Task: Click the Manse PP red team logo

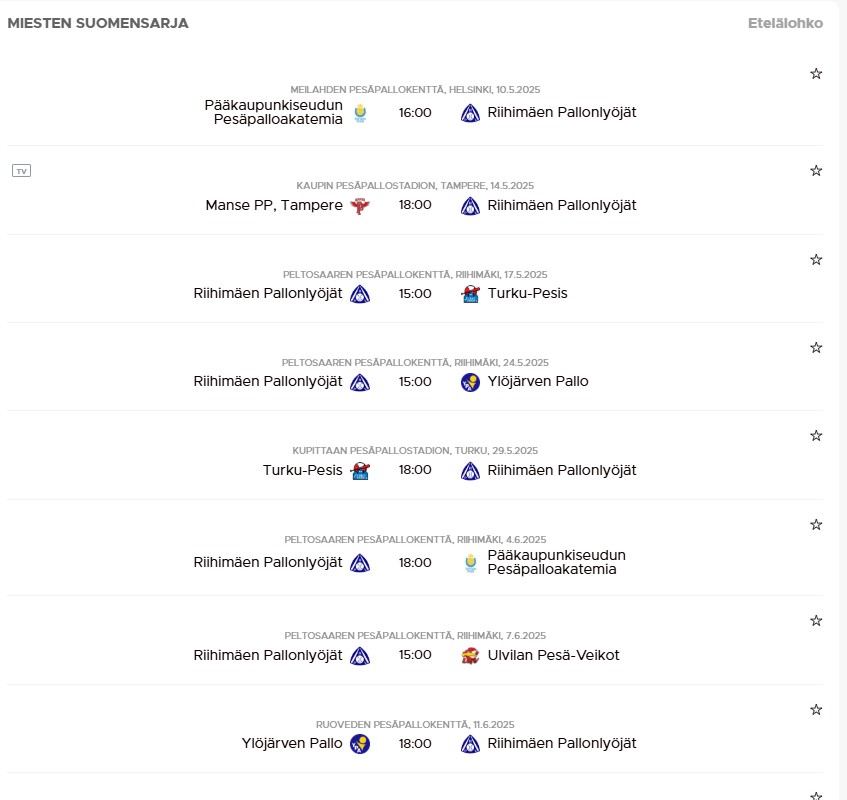Action: pos(360,205)
